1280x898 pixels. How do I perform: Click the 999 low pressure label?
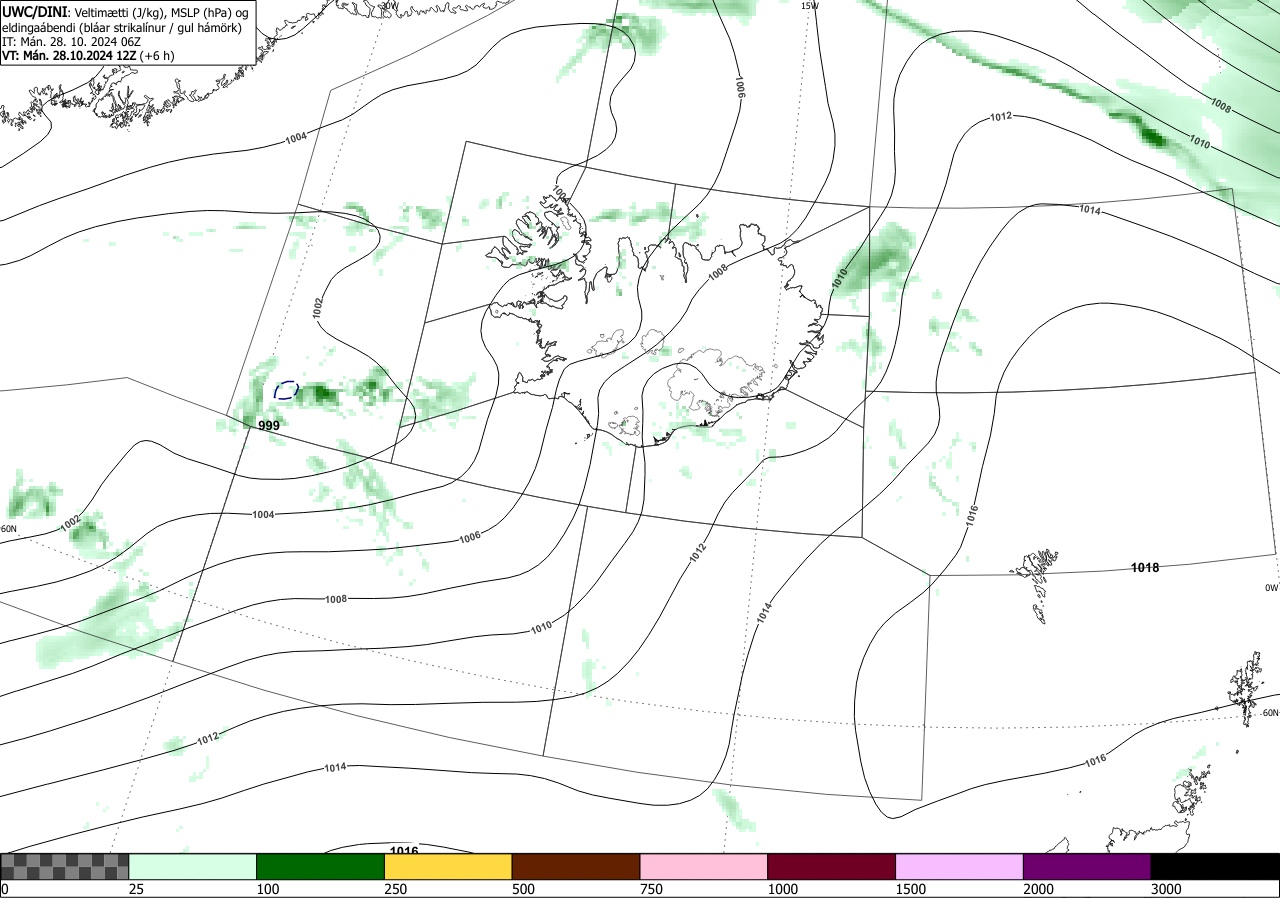(269, 426)
